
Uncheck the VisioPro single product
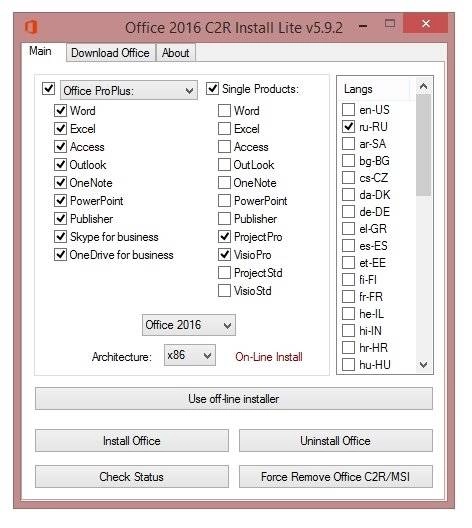tap(224, 255)
